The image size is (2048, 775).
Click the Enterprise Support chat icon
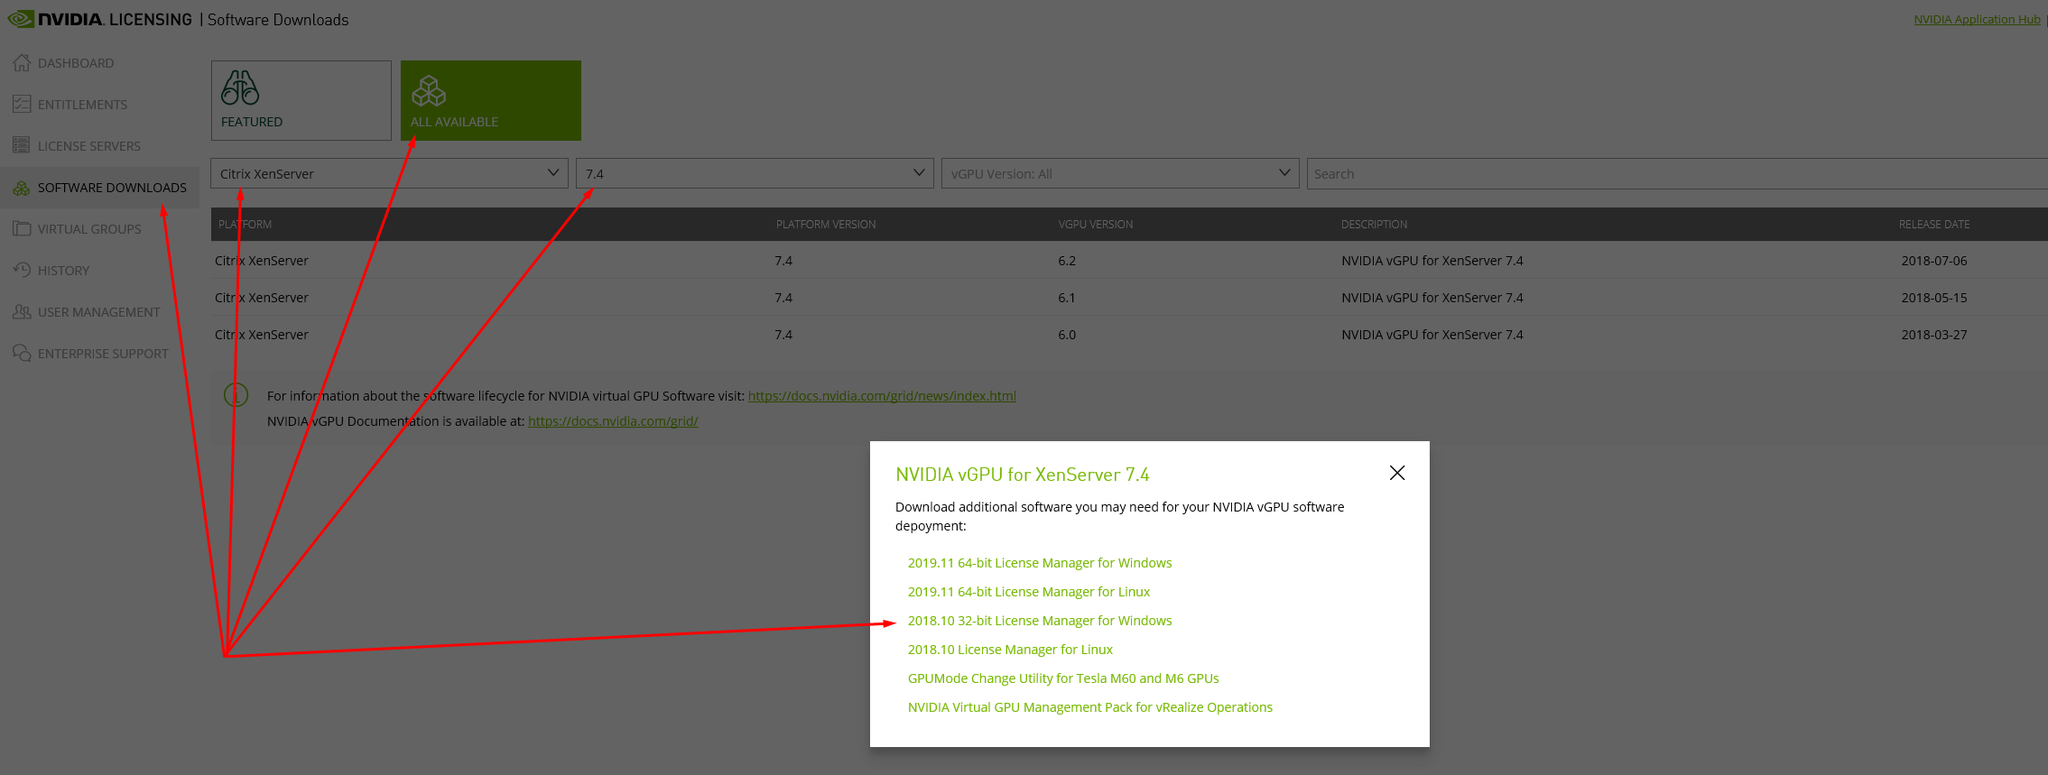click(21, 353)
